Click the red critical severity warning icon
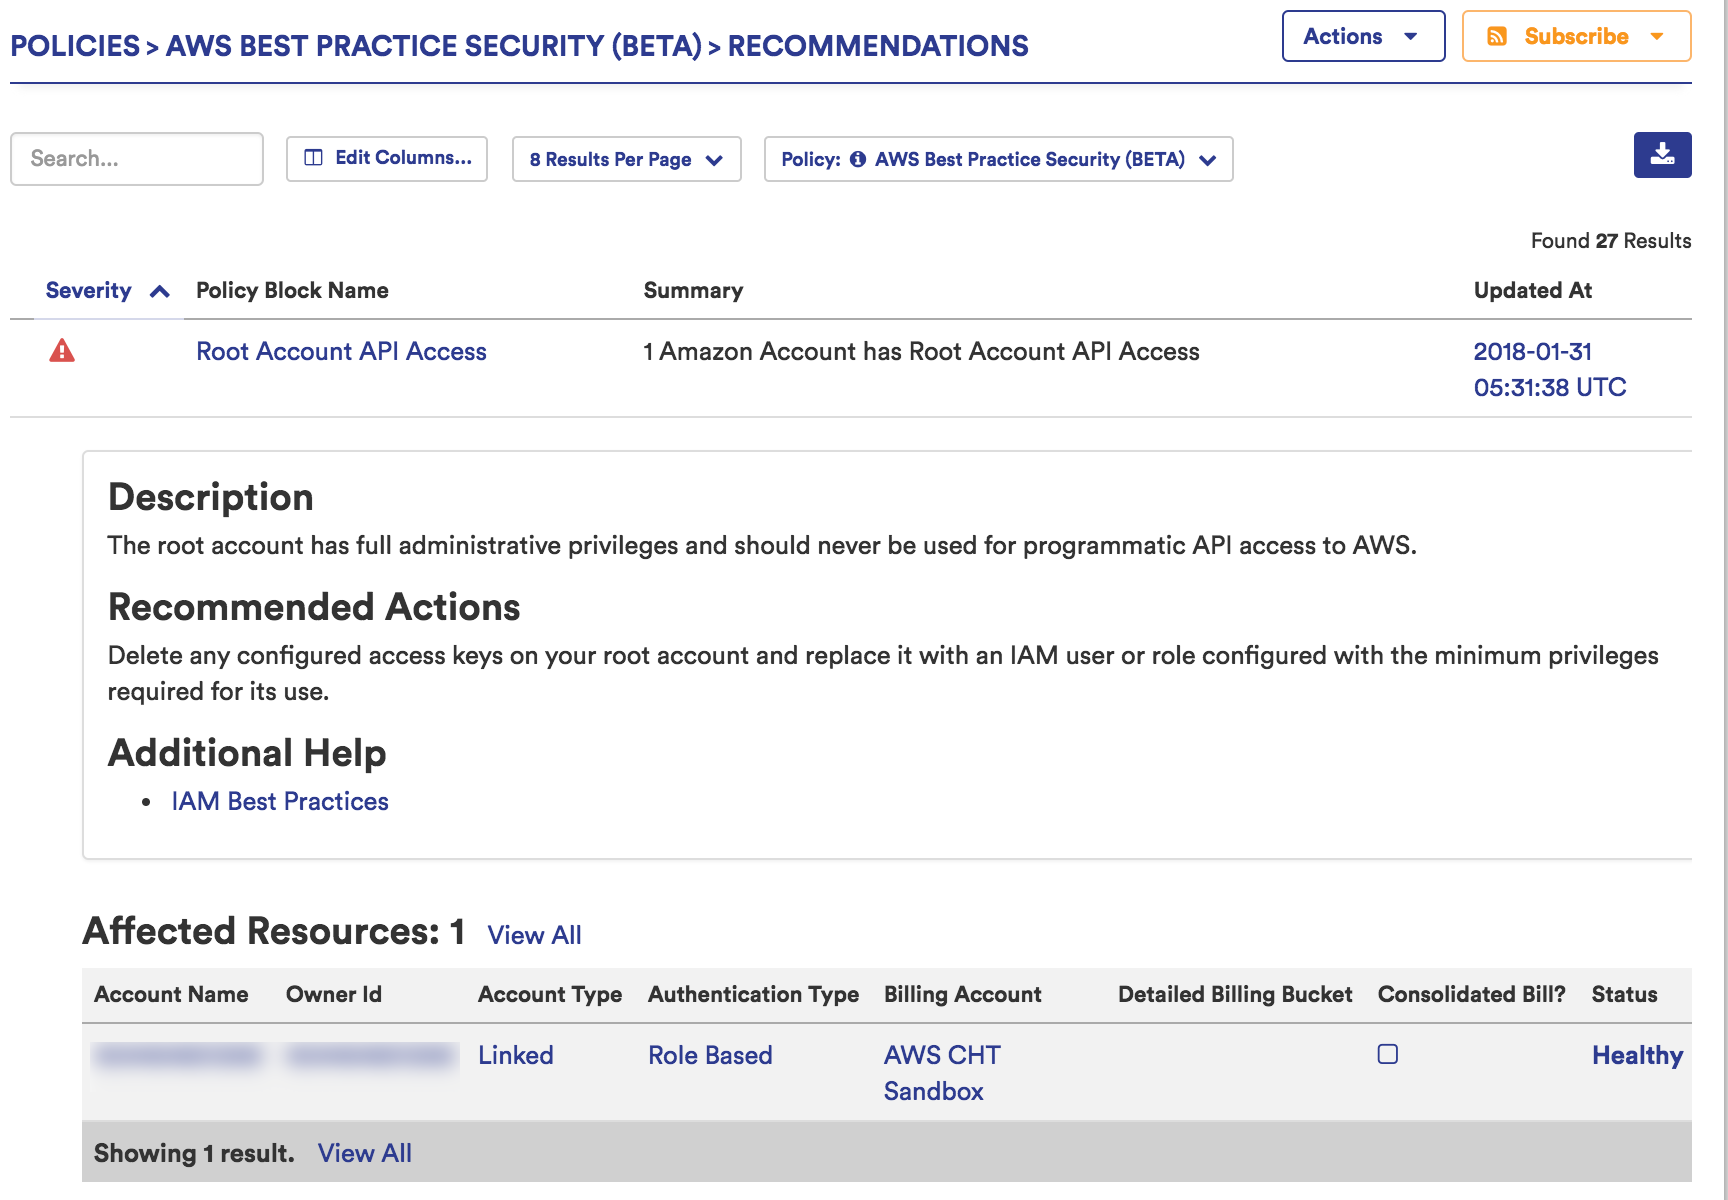The width and height of the screenshot is (1728, 1200). [62, 351]
